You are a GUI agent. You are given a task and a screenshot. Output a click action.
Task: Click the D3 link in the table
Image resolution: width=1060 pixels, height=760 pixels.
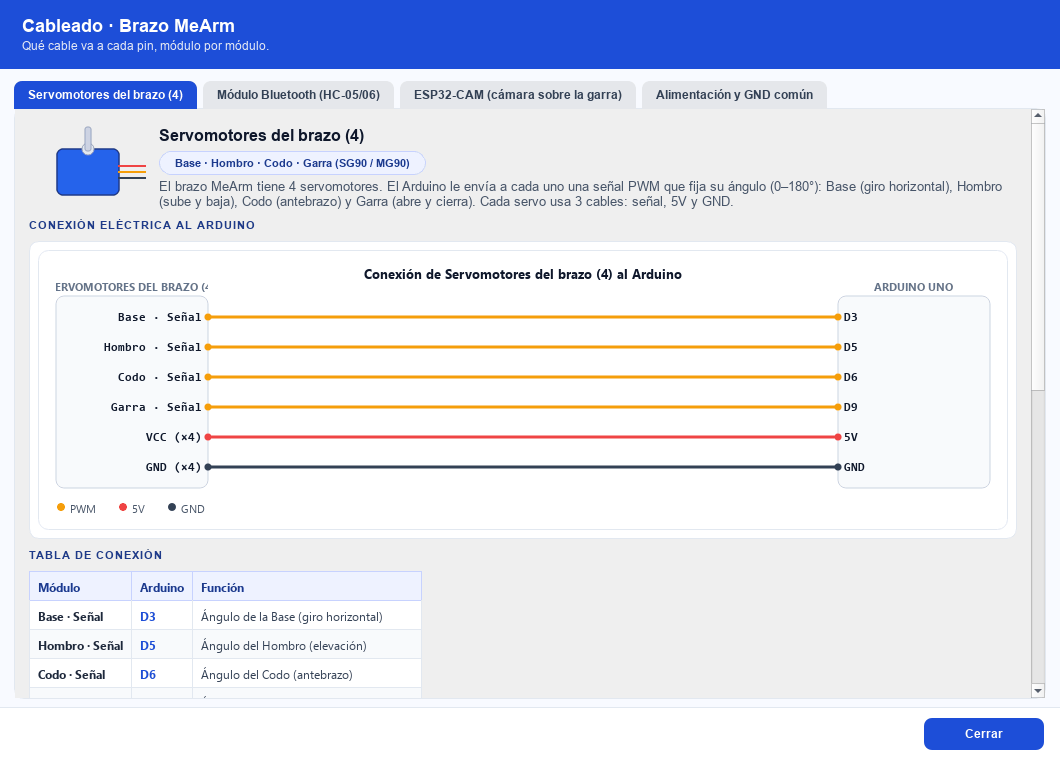pyautogui.click(x=147, y=617)
